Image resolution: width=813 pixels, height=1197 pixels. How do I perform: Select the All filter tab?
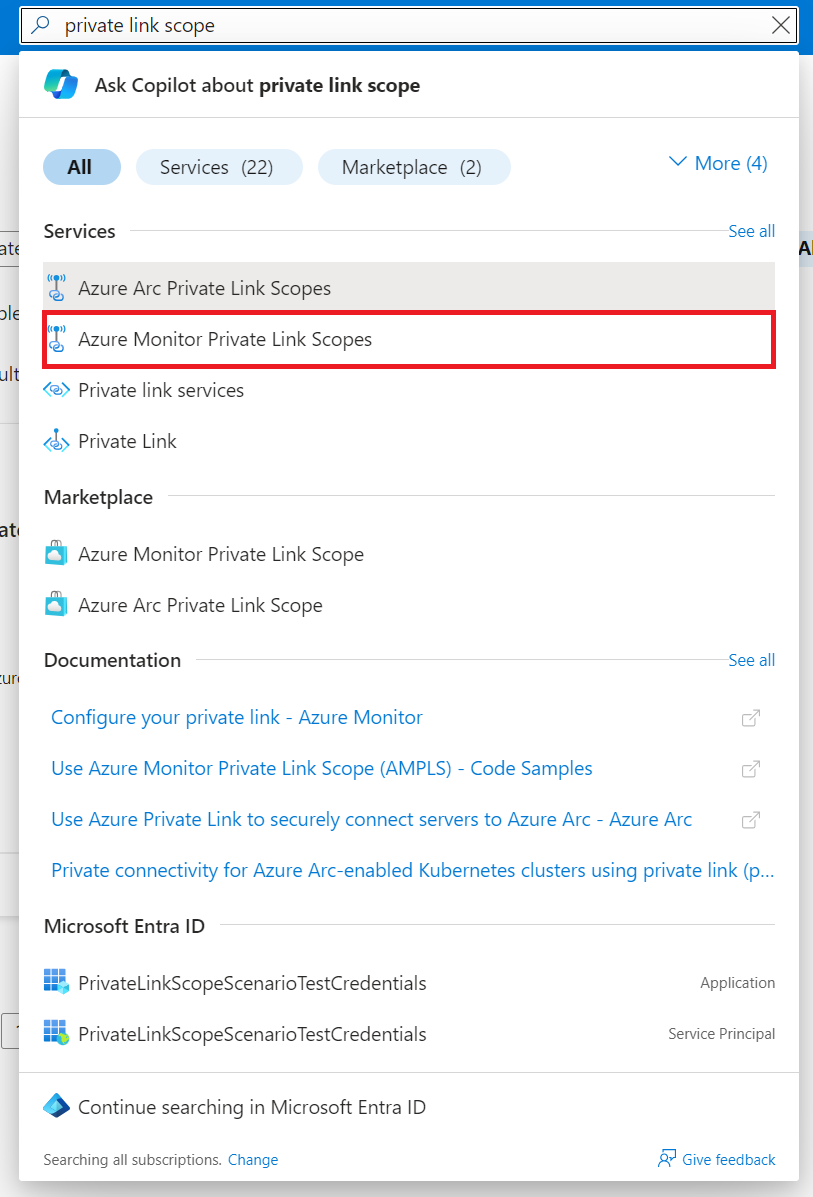(x=81, y=167)
